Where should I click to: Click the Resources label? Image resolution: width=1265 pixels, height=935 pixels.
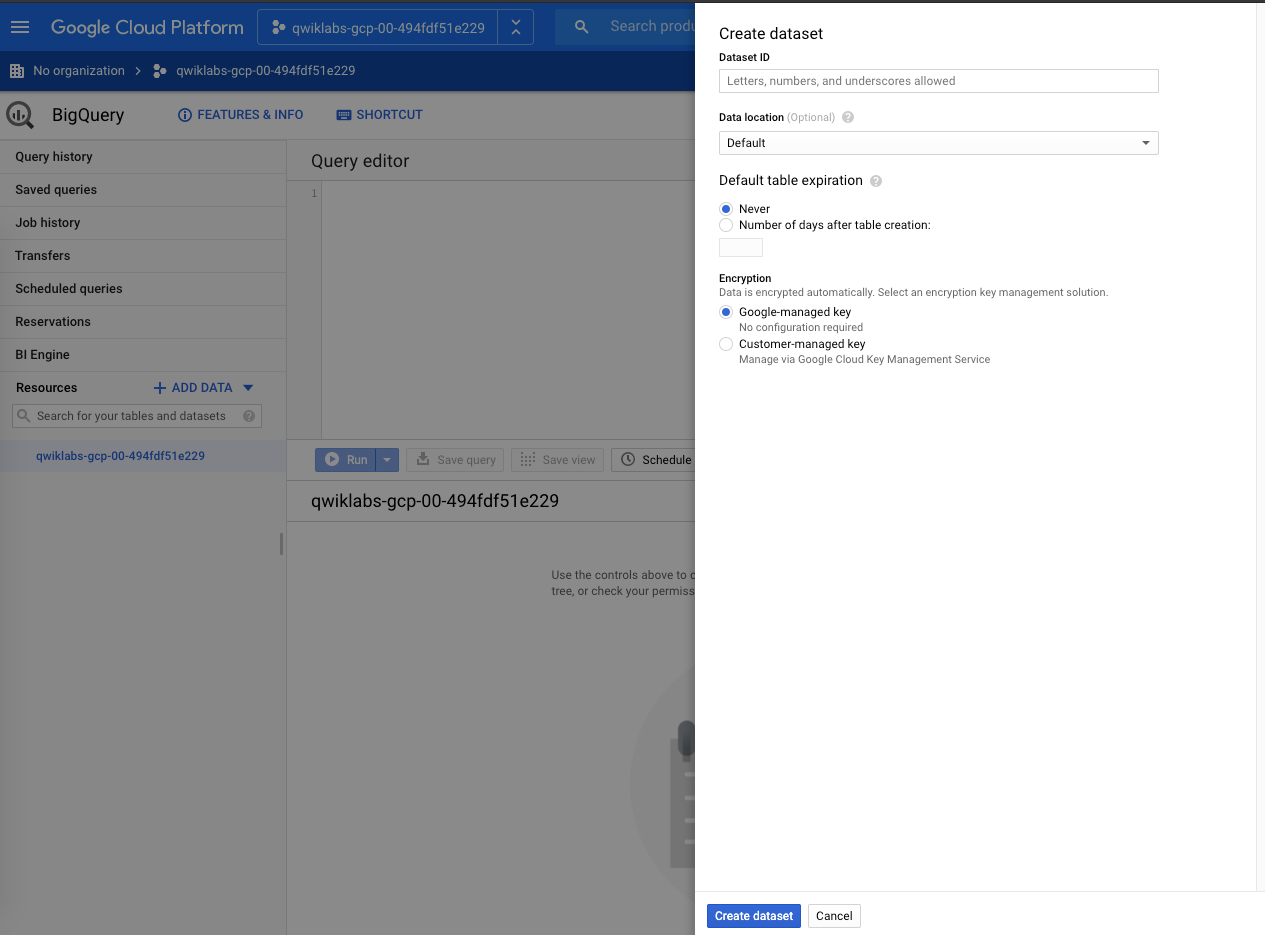point(46,388)
